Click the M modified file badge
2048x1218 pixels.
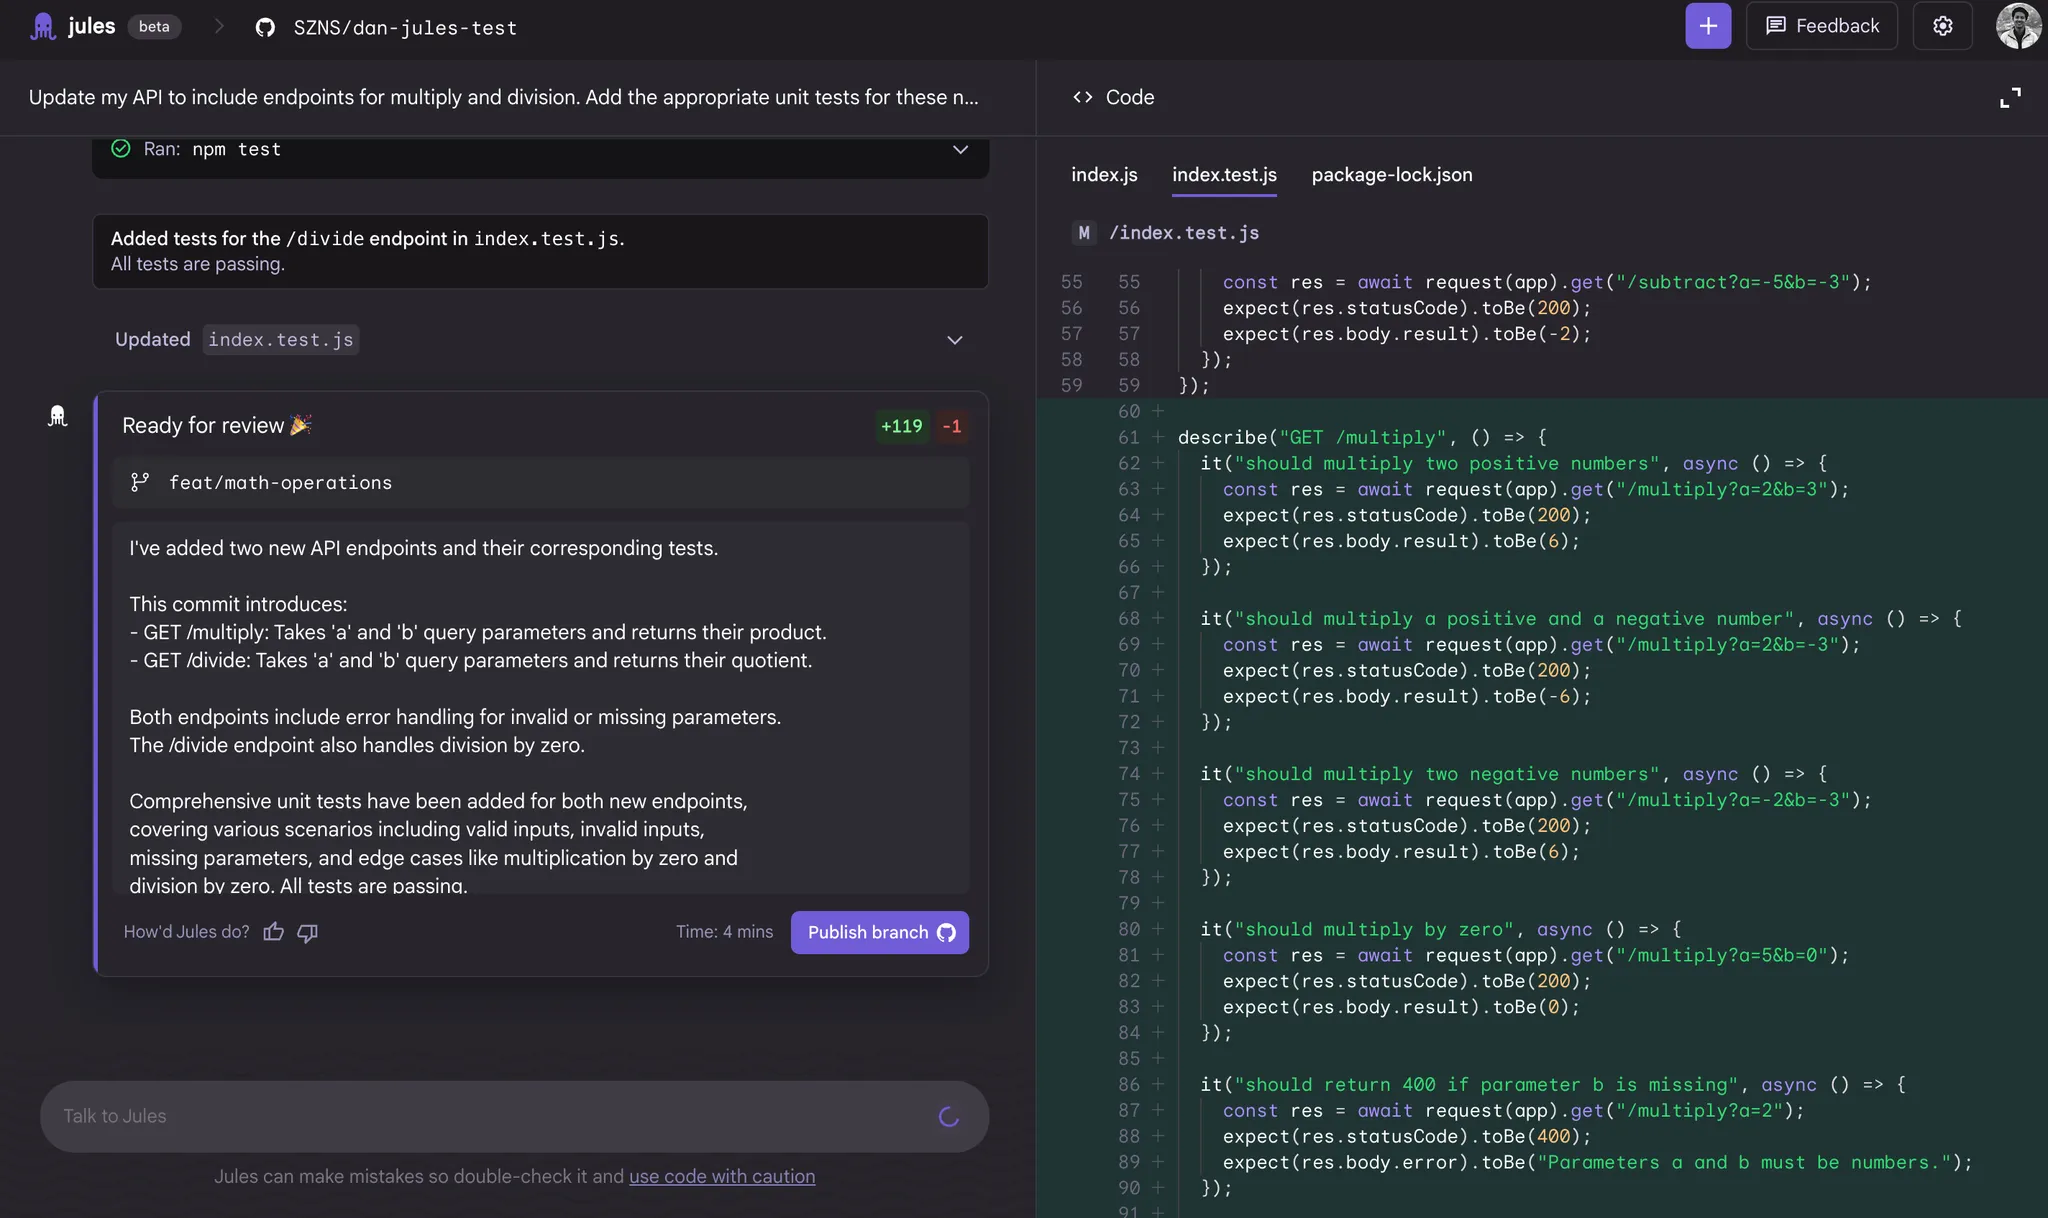[x=1084, y=233]
